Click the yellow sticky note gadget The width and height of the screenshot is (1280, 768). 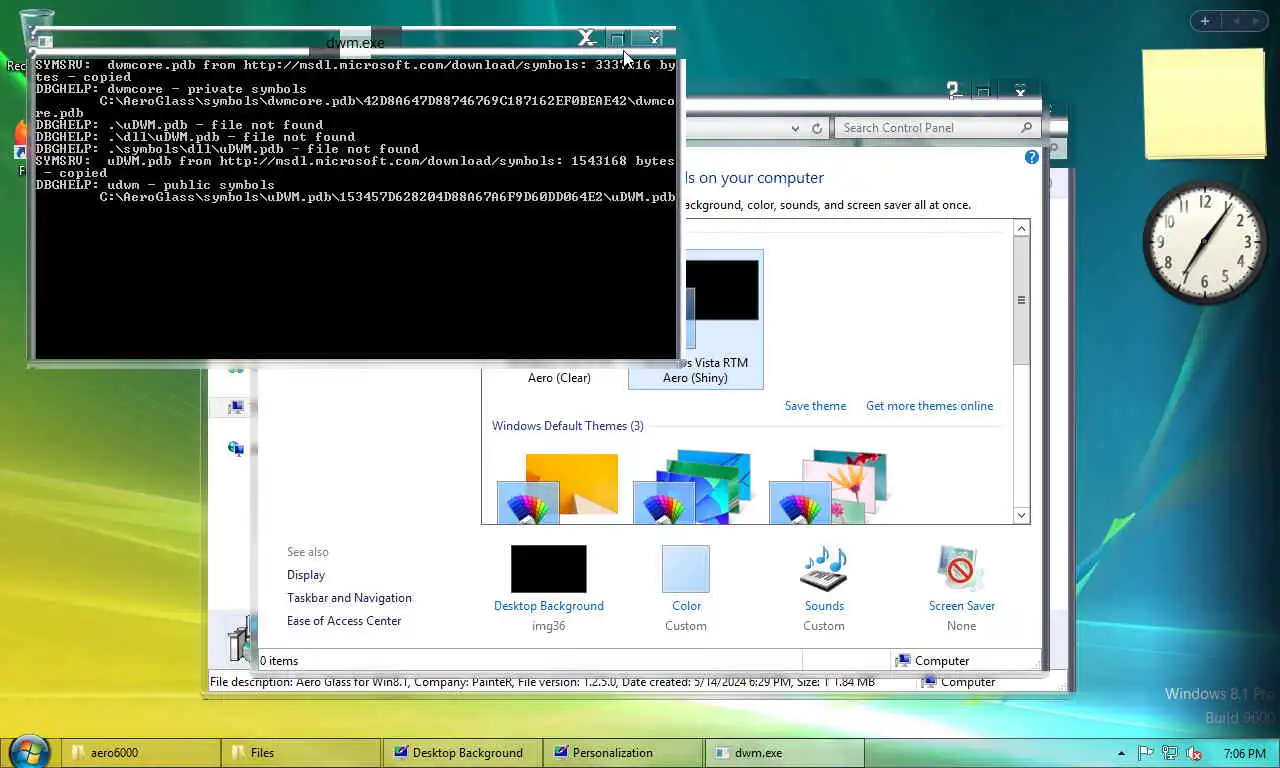point(1204,105)
